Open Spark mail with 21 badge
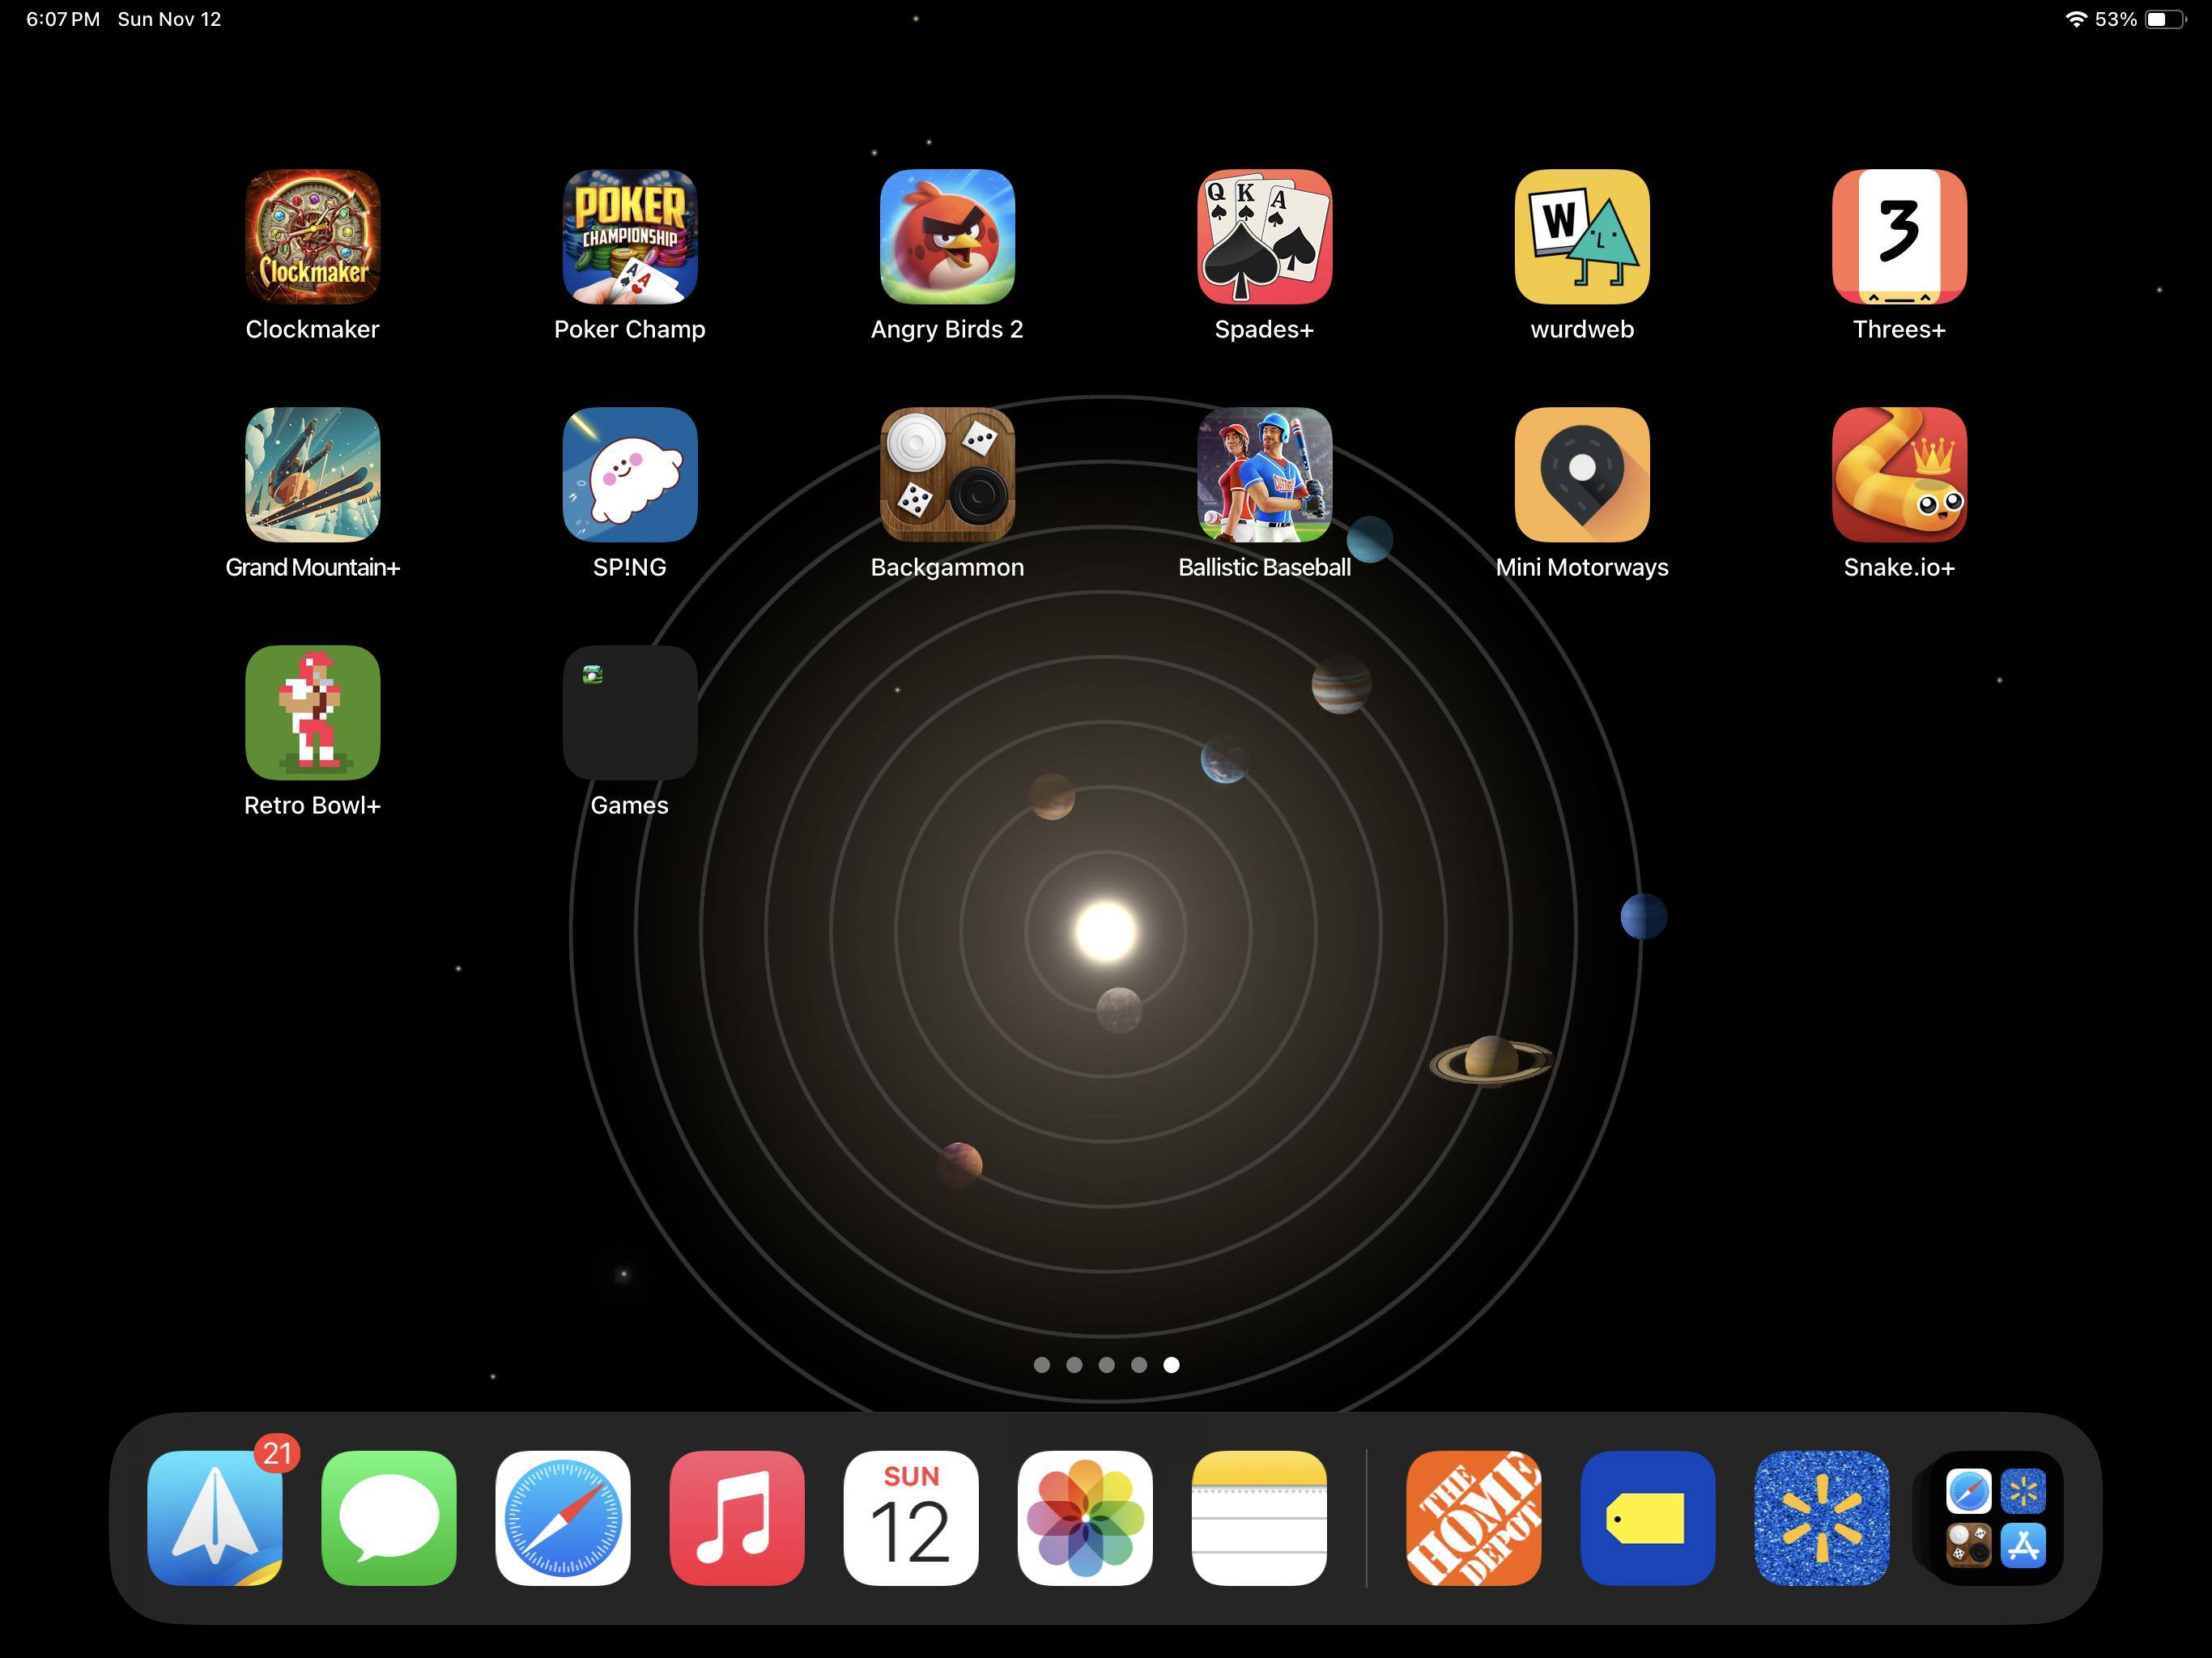This screenshot has width=2212, height=1658. [x=215, y=1517]
